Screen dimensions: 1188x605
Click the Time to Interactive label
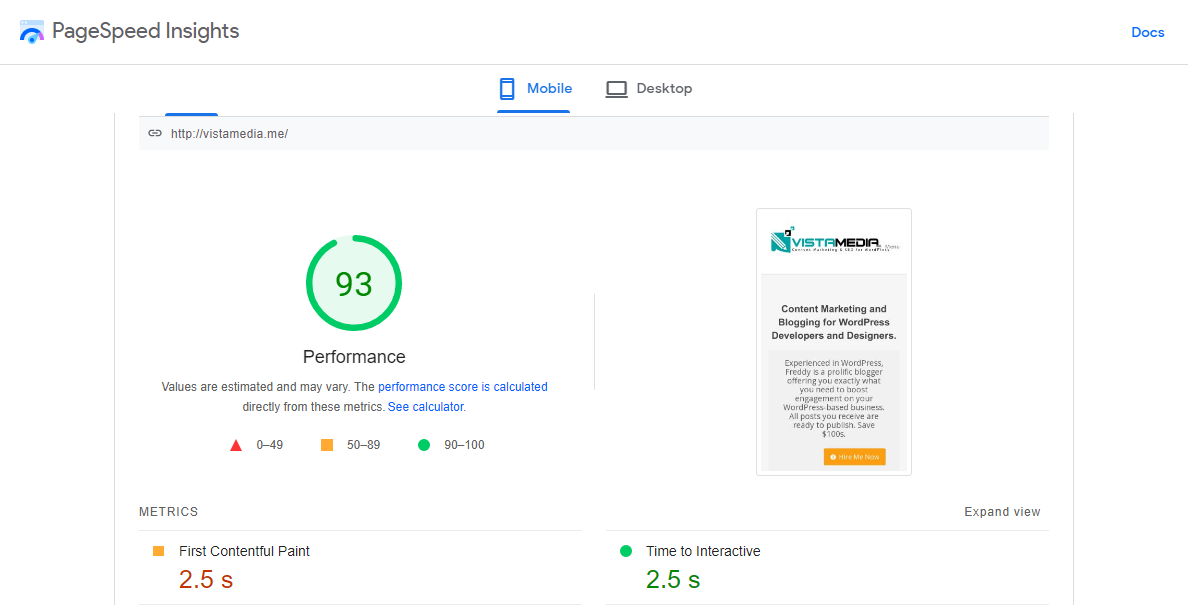[703, 551]
